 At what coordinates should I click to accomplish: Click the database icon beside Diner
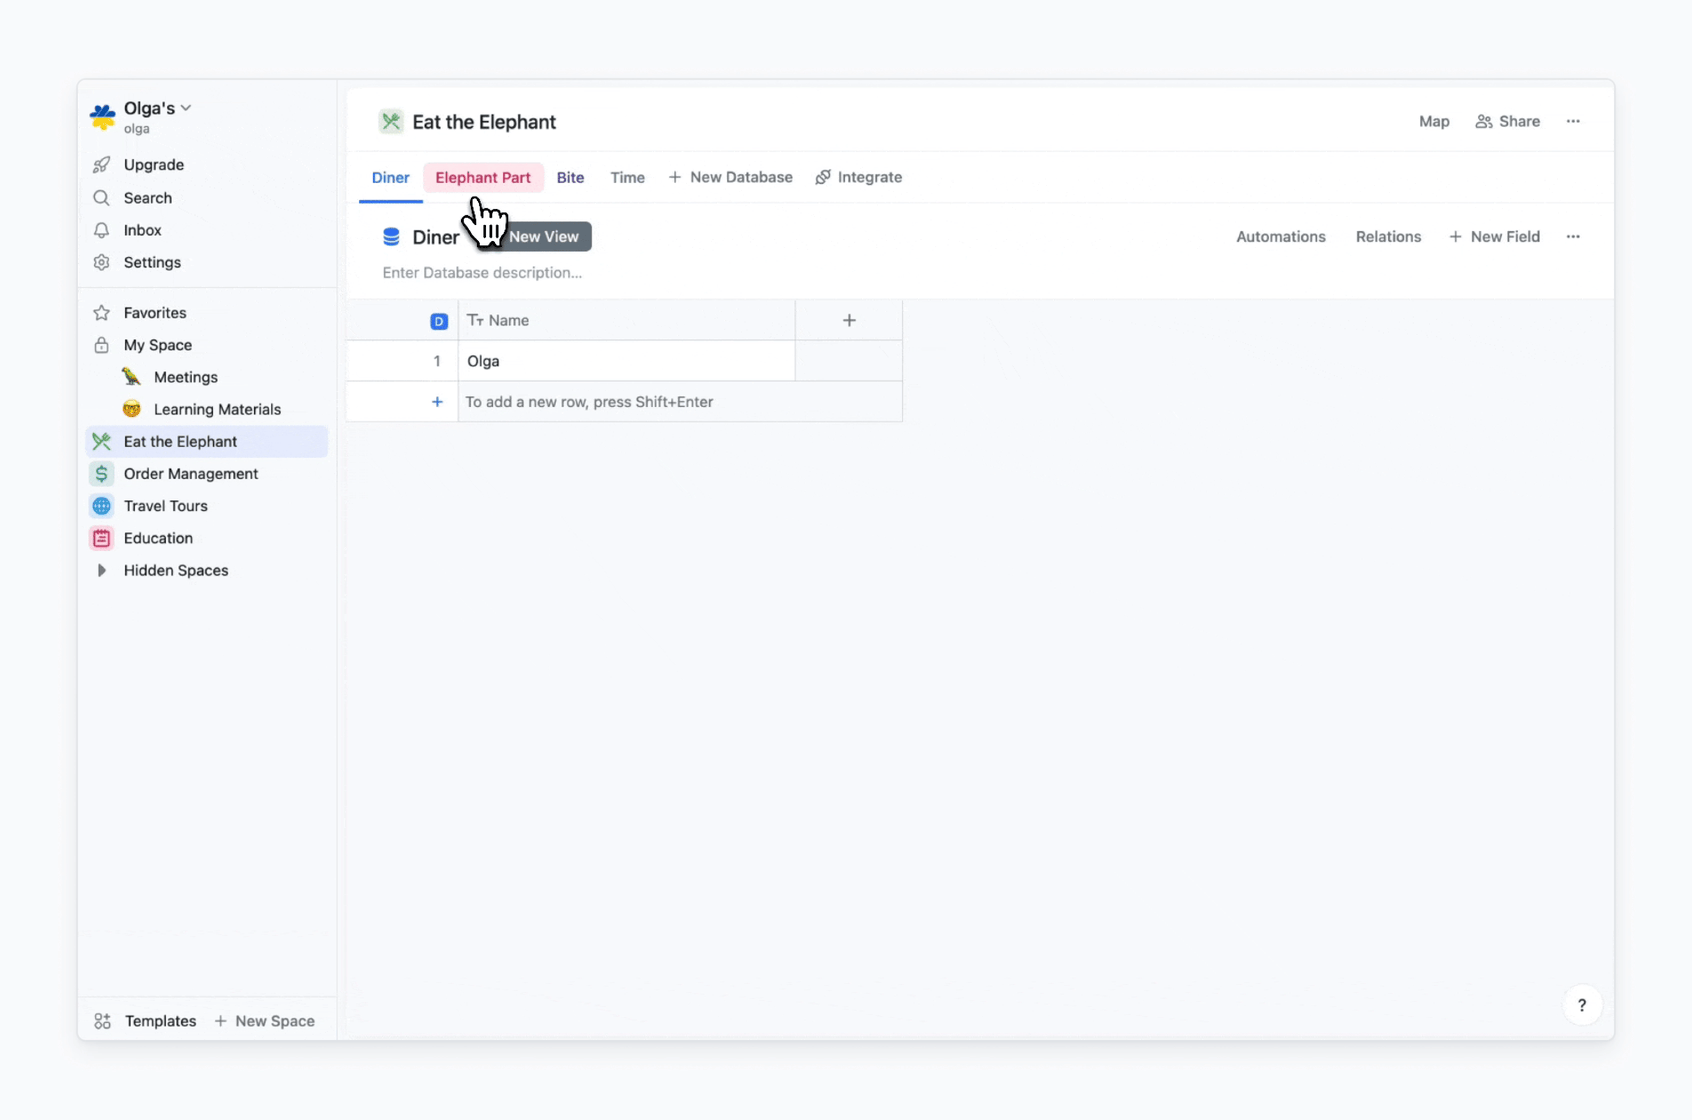(391, 237)
